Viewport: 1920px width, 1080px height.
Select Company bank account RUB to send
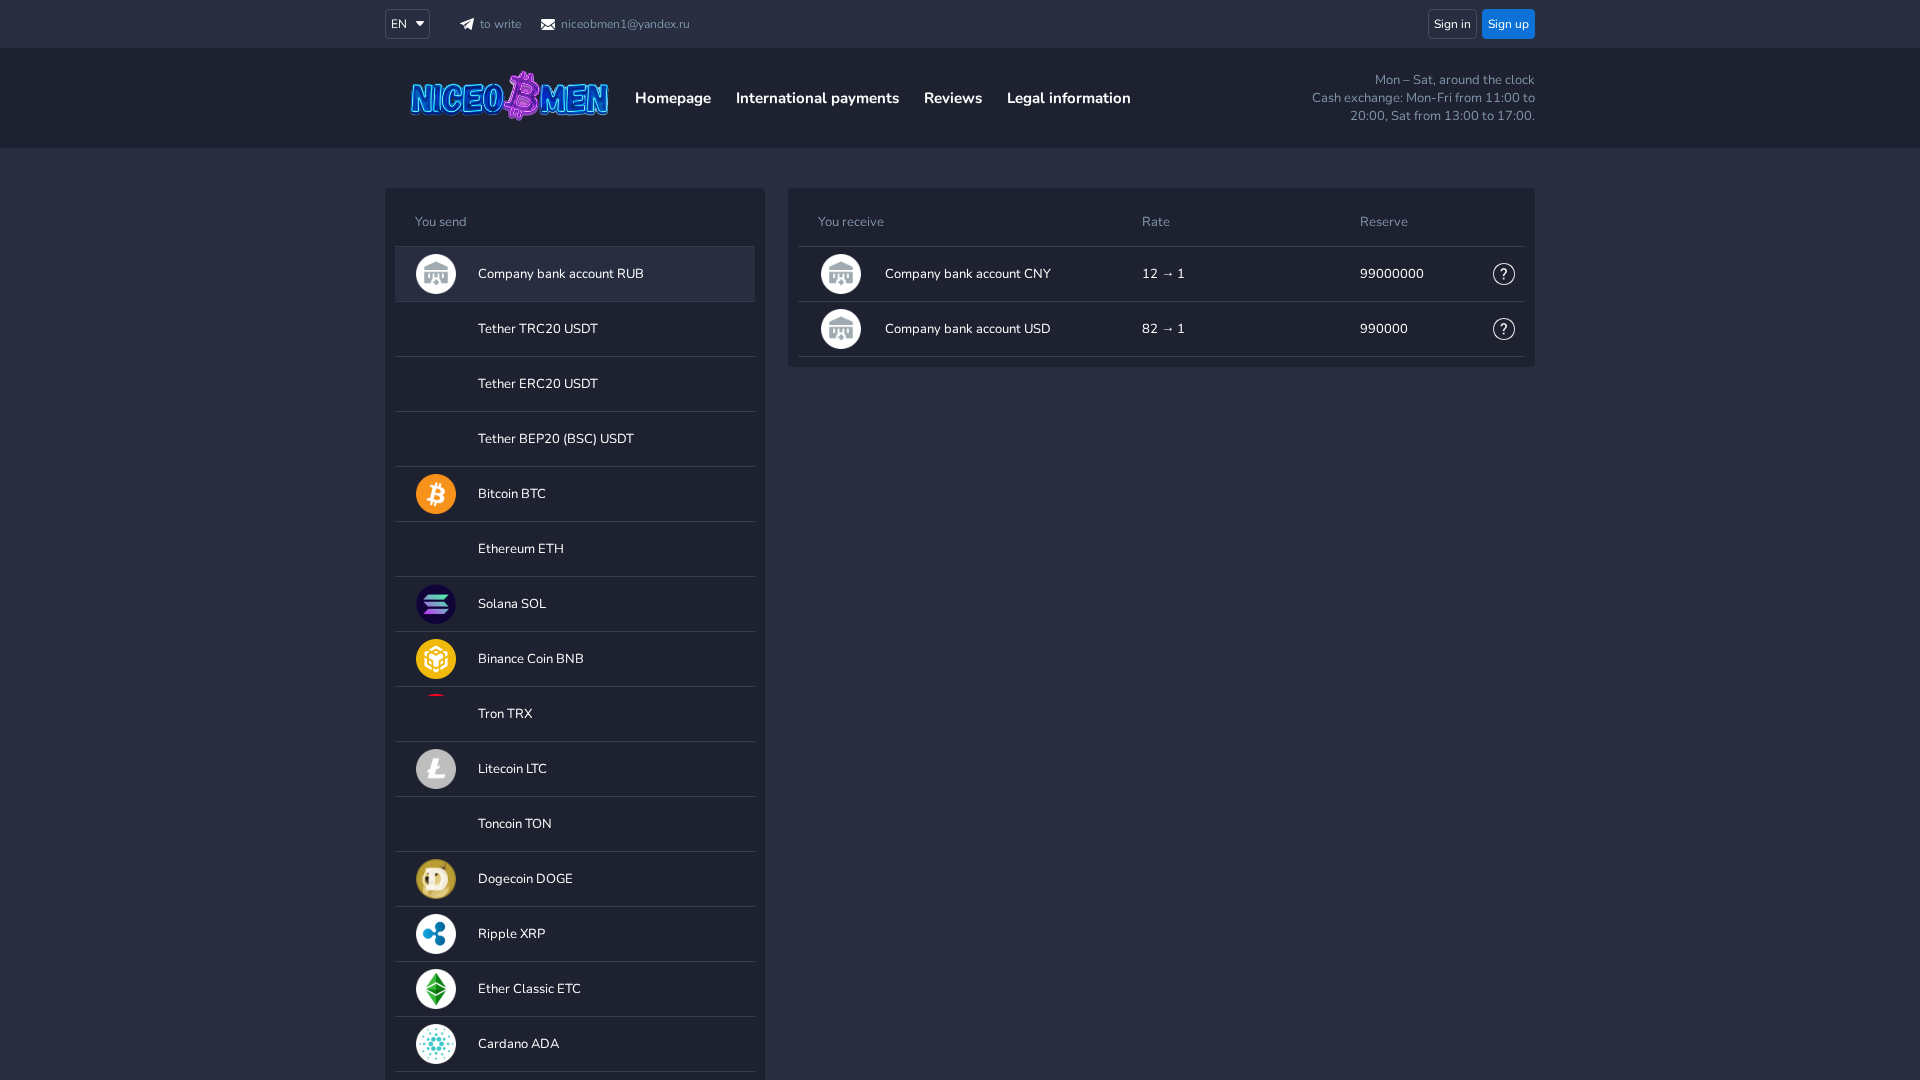coord(575,274)
